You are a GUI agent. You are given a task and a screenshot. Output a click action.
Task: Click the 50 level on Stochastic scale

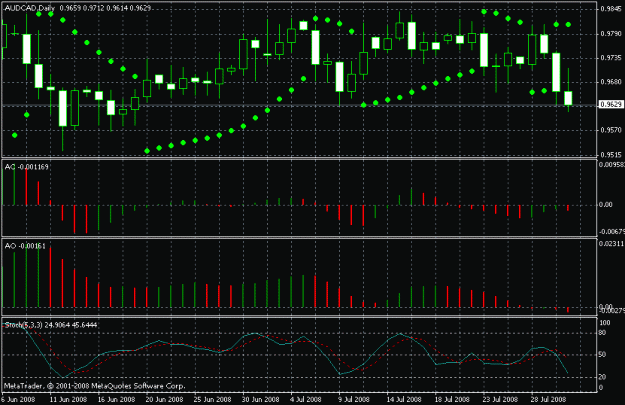[x=603, y=354]
